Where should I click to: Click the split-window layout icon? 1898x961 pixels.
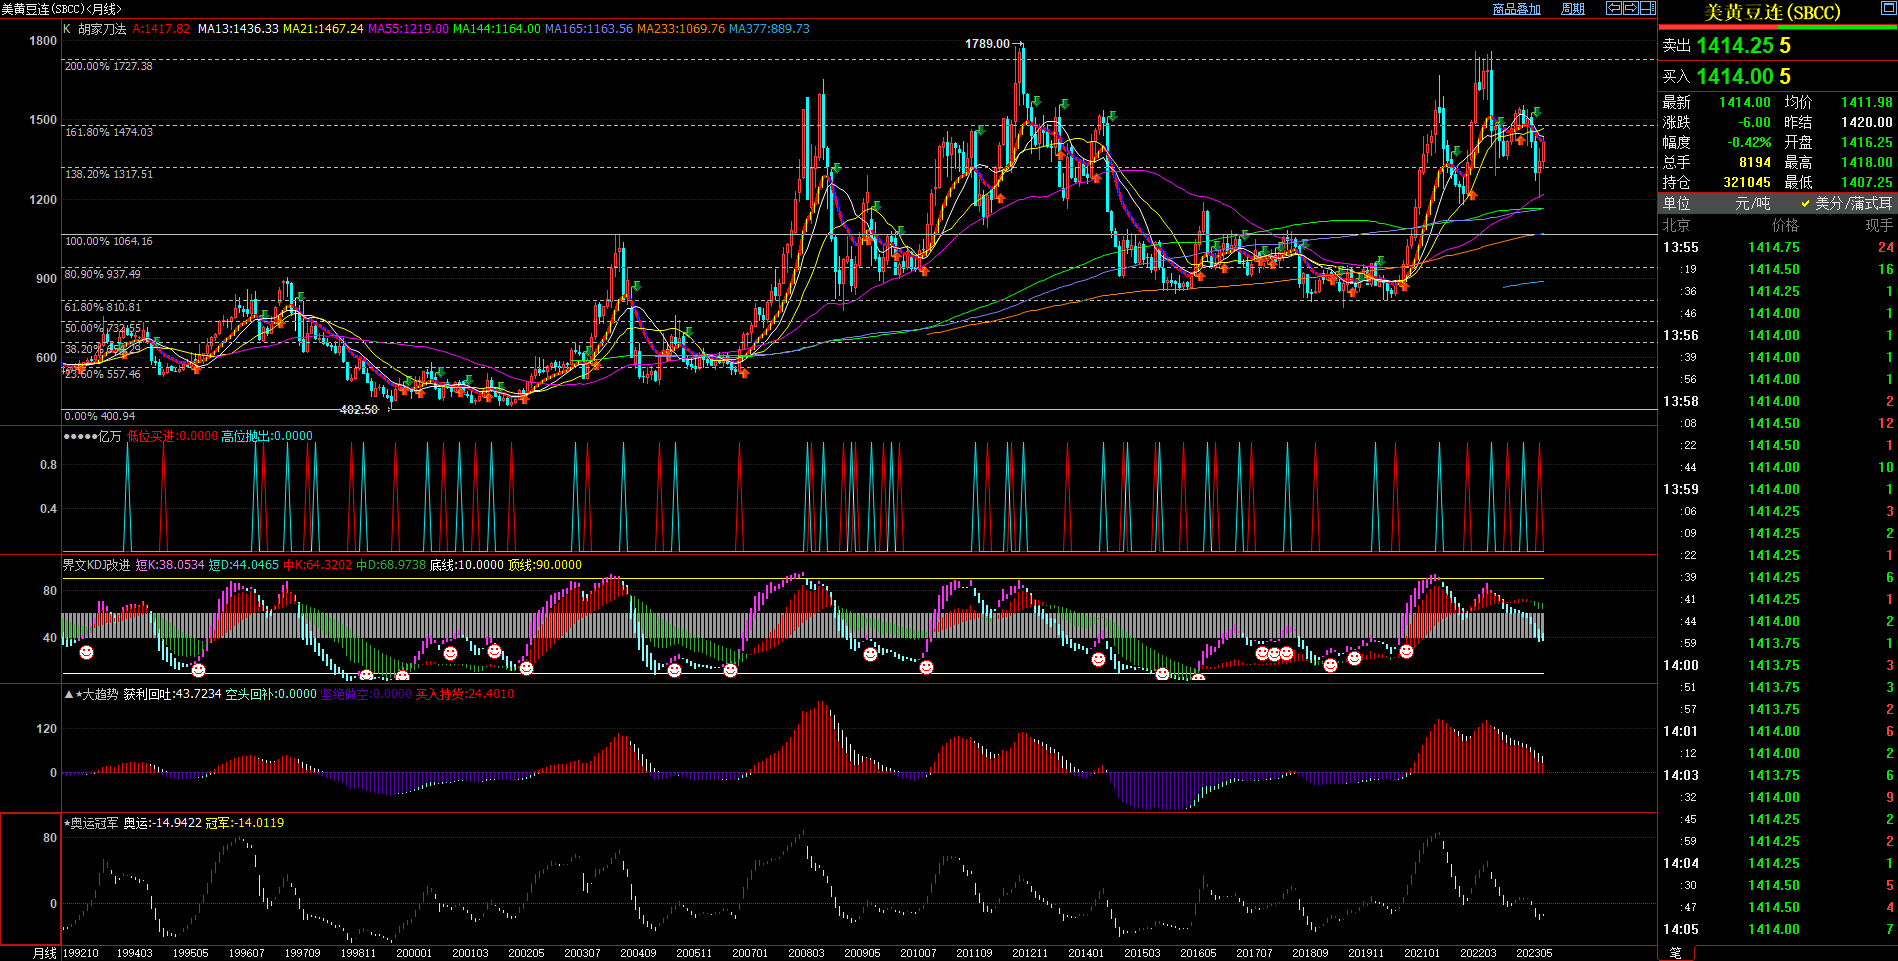[1647, 8]
